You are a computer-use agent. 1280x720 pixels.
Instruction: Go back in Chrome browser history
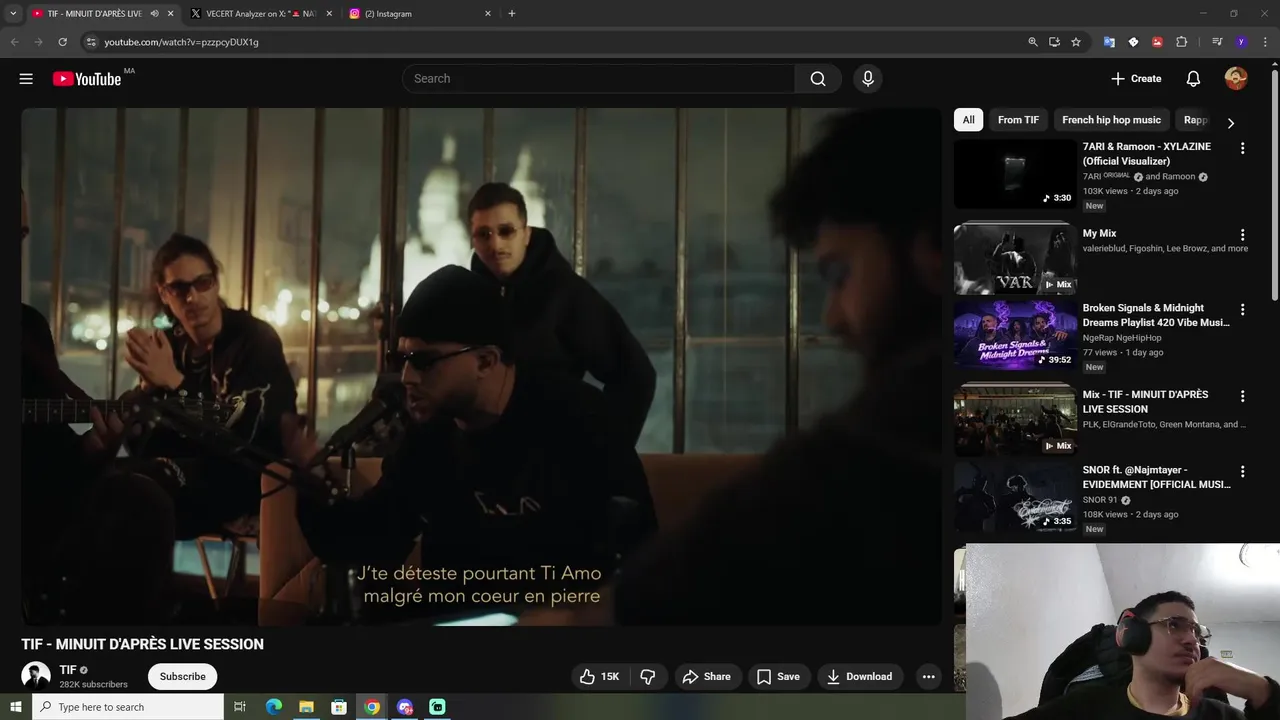tap(14, 42)
